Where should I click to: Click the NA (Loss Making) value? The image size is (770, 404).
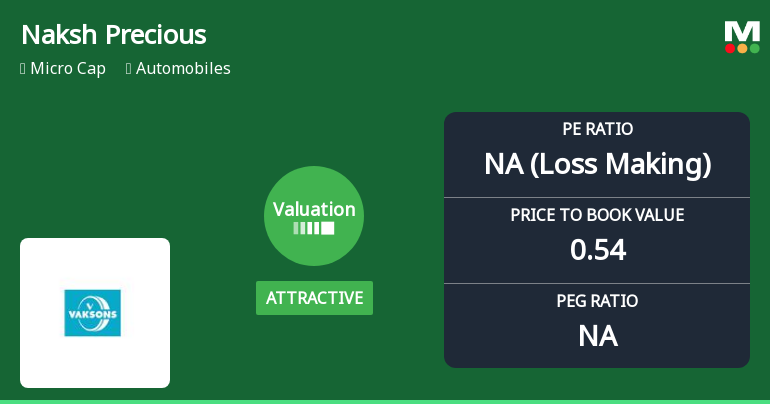click(597, 164)
